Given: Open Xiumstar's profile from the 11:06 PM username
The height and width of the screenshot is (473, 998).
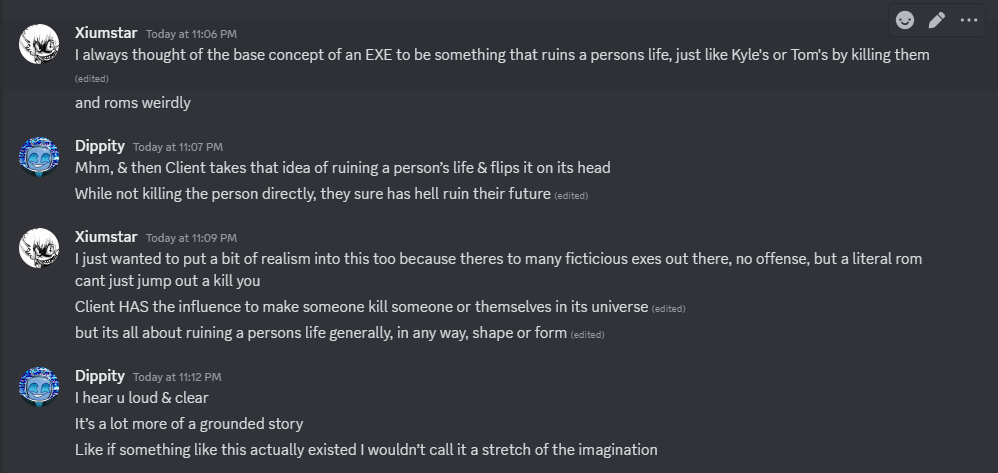Looking at the screenshot, I should pos(106,32).
